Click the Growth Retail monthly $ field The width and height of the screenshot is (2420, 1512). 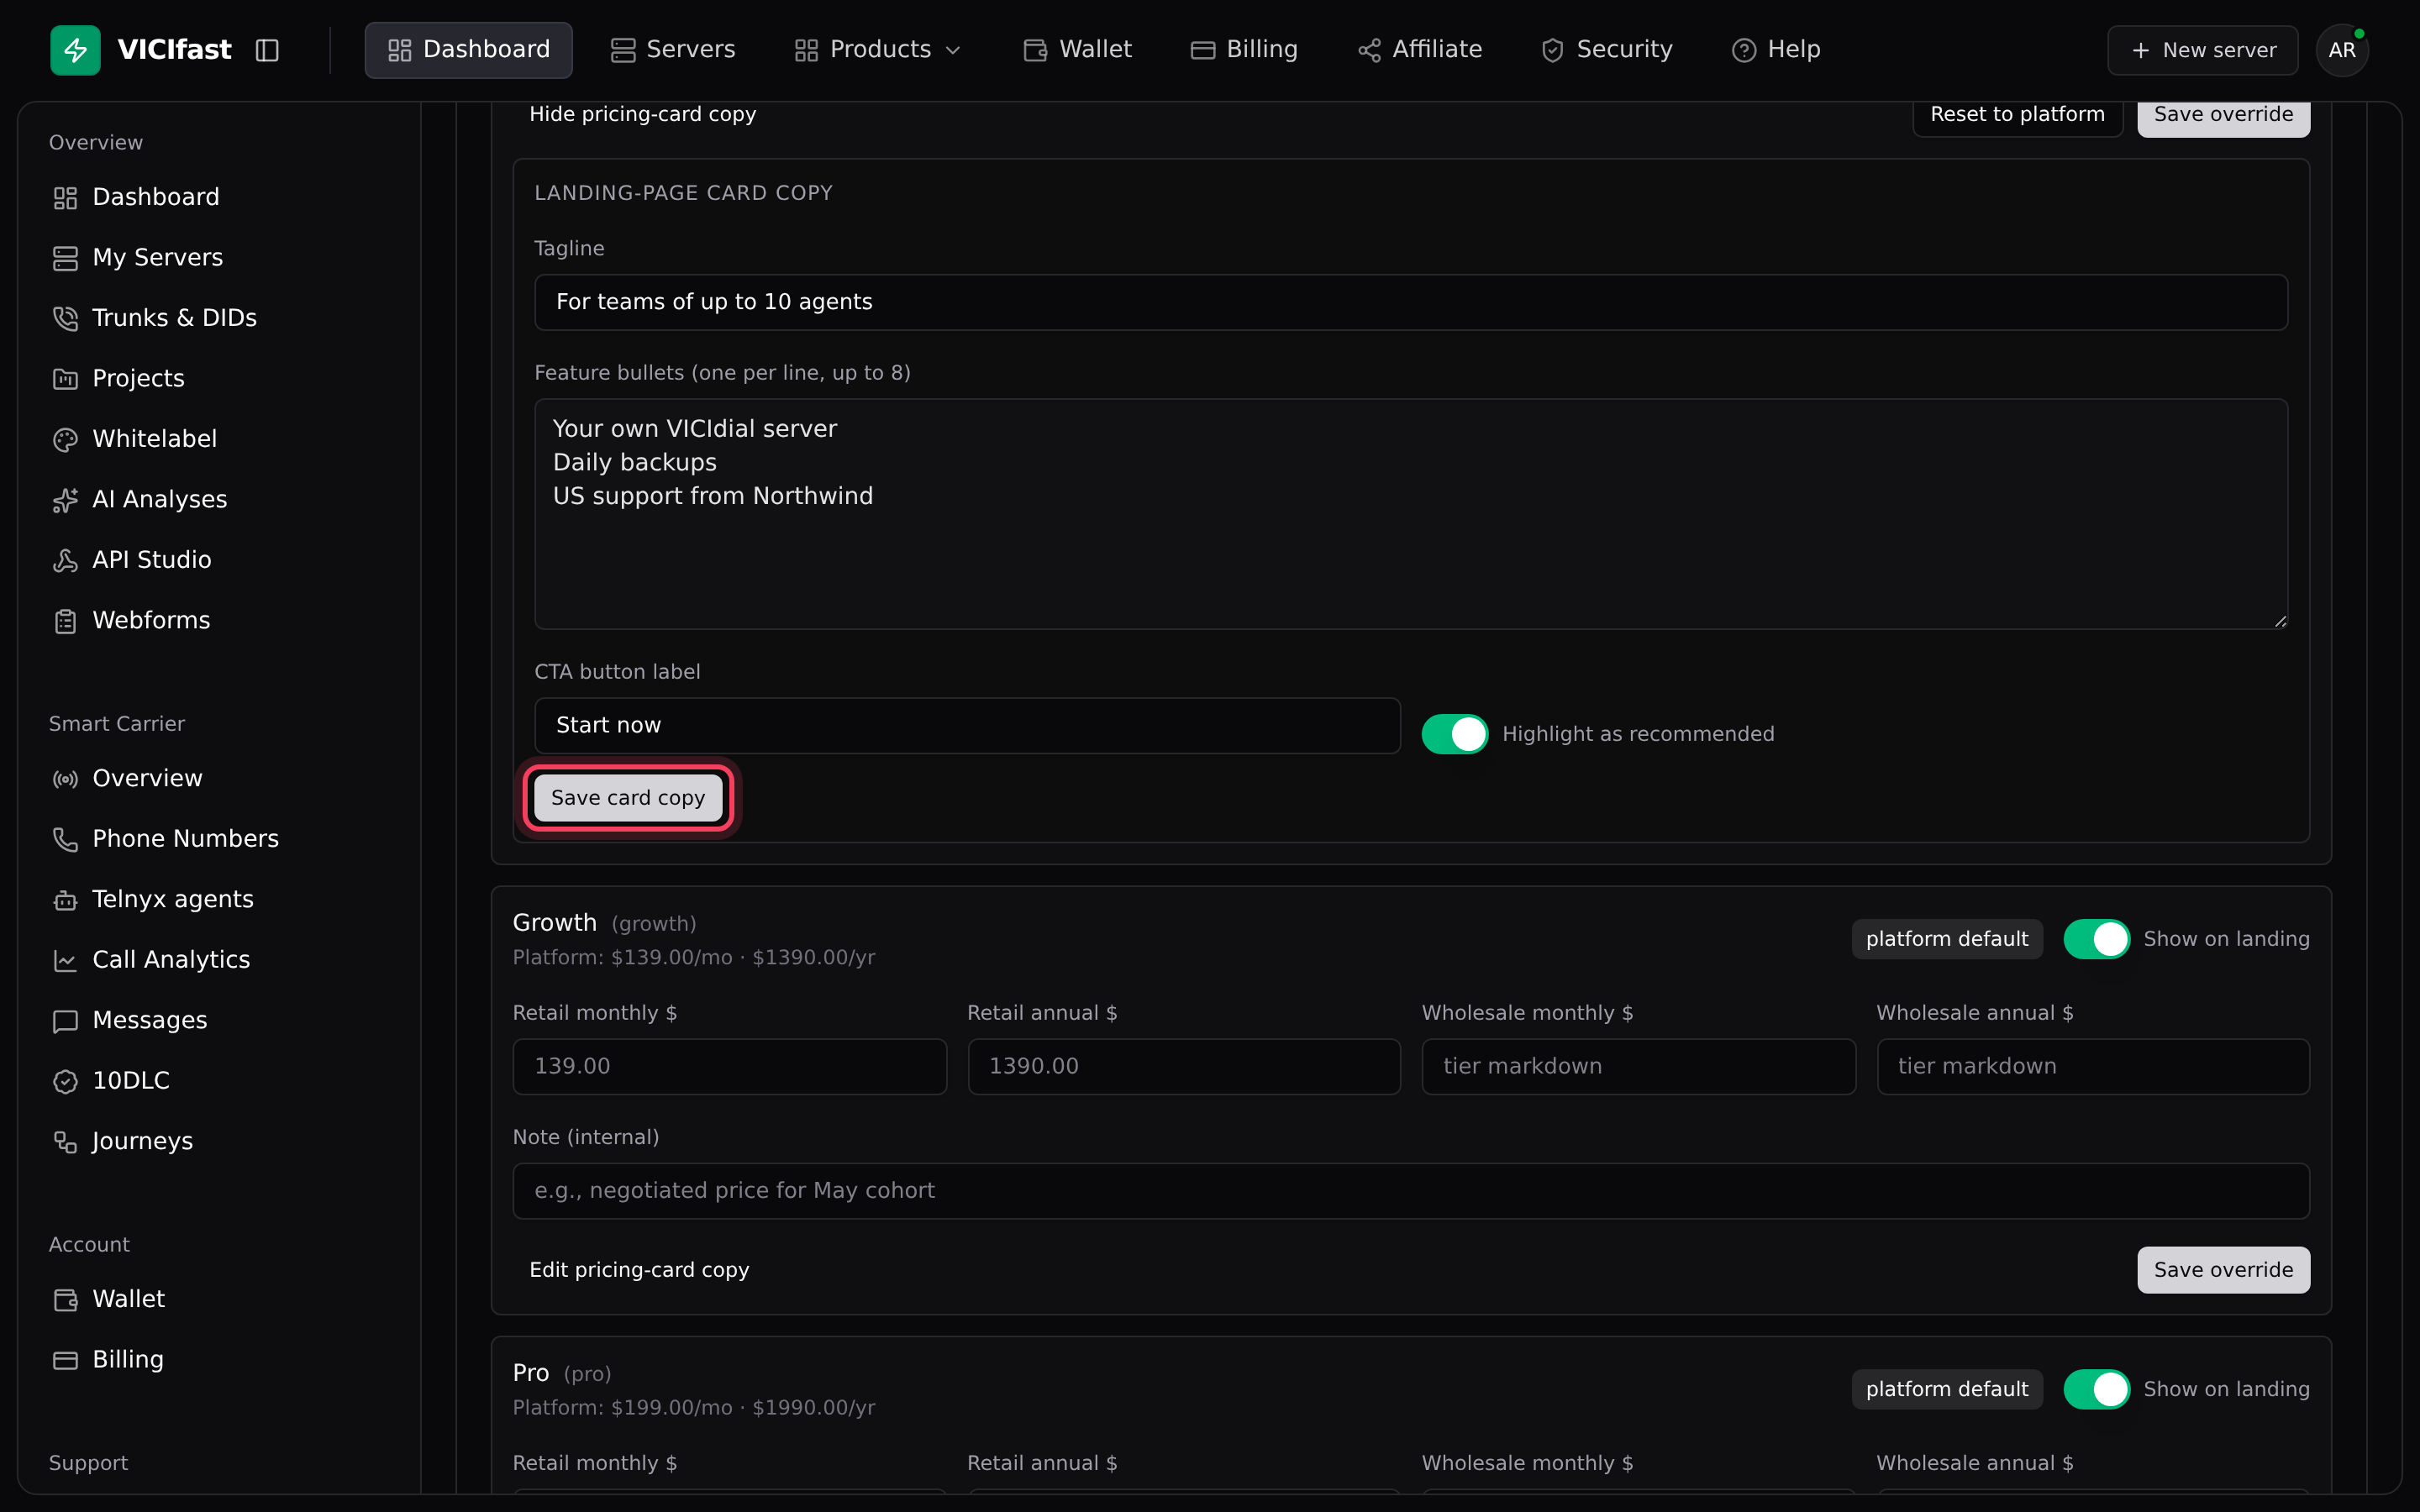point(729,1066)
